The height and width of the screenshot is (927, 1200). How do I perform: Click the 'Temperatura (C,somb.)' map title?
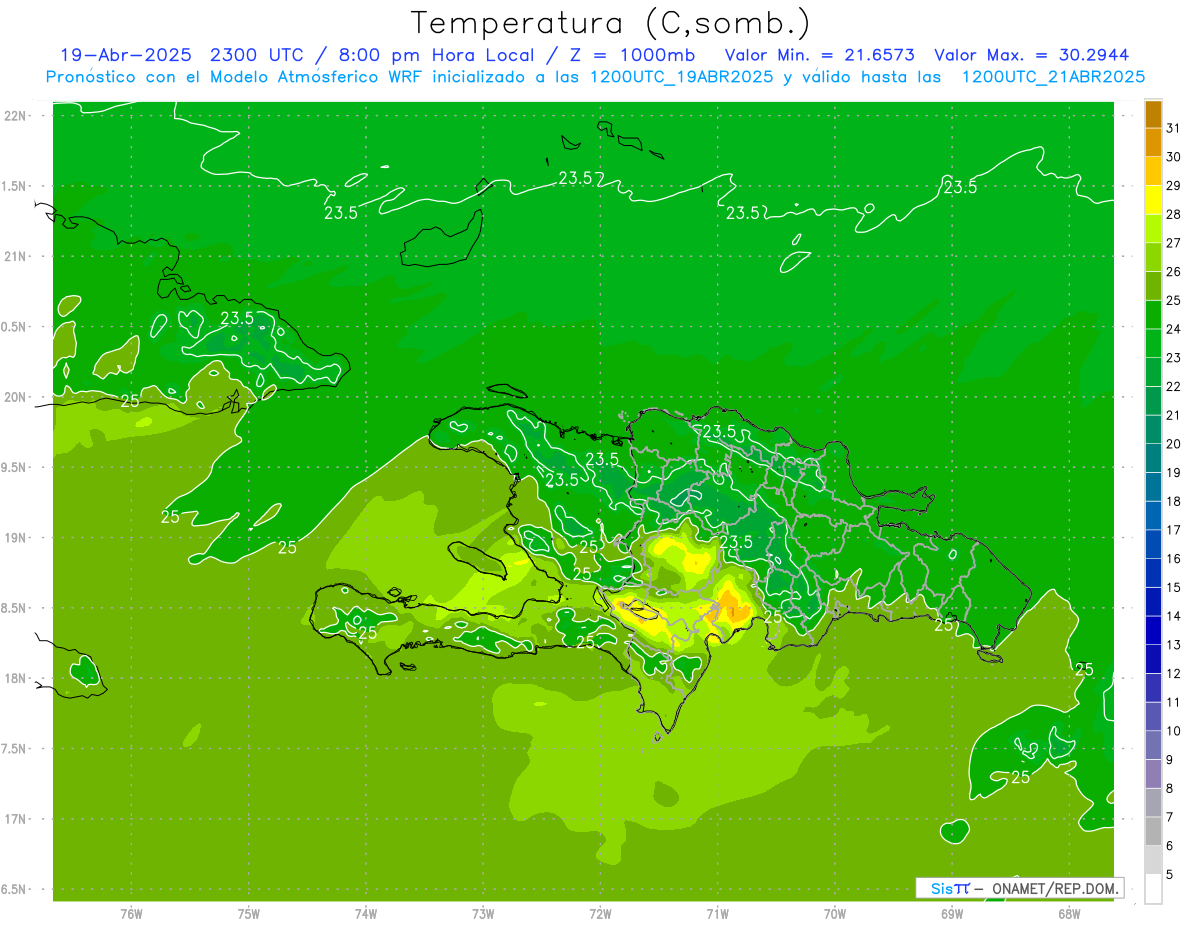[611, 23]
